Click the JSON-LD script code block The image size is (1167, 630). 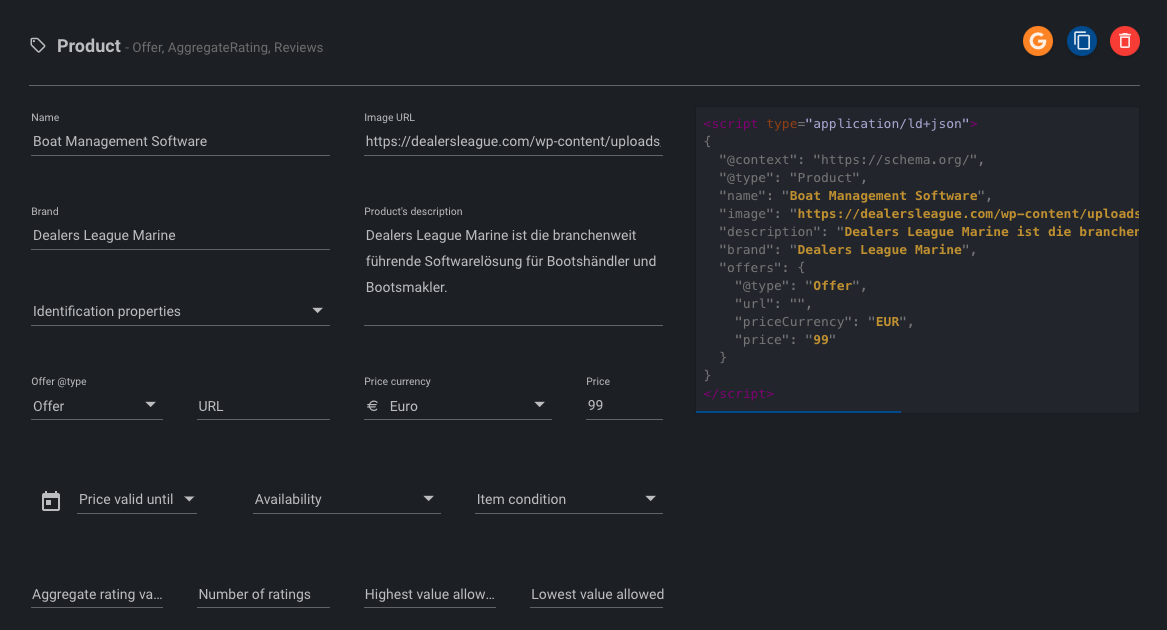[917, 260]
